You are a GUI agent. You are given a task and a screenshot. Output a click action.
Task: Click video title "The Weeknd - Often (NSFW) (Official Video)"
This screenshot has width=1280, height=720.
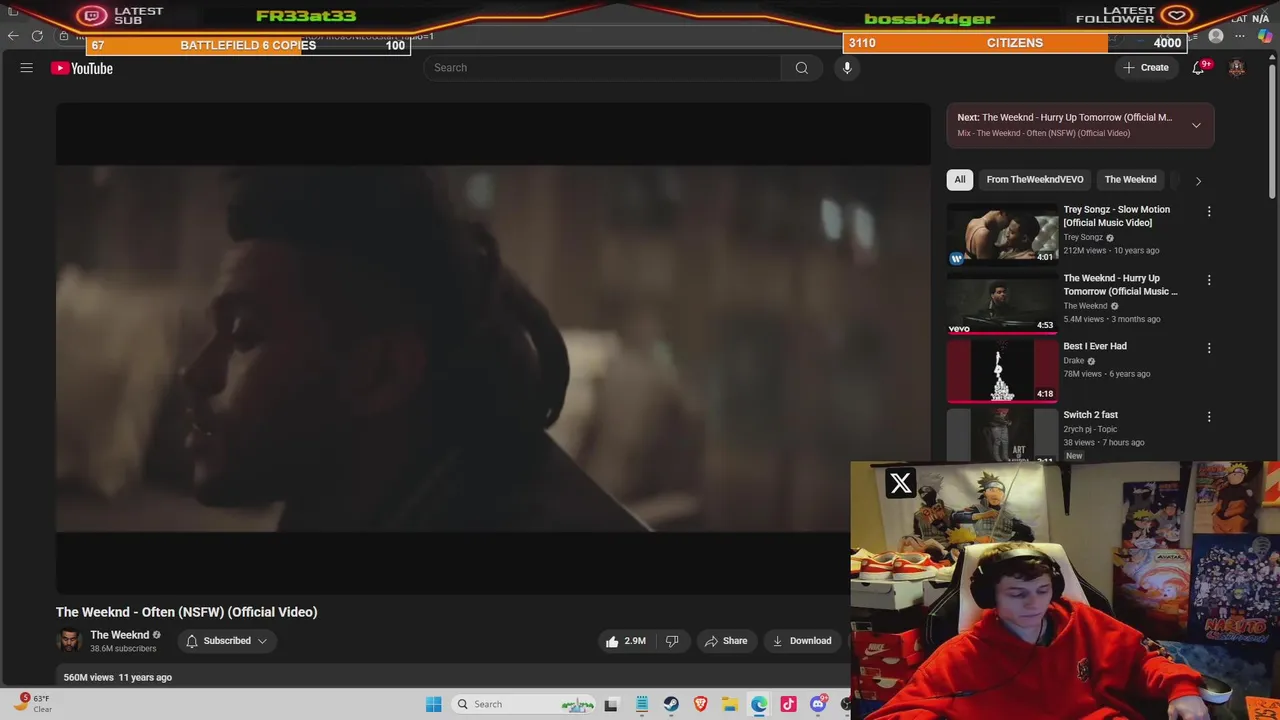tap(186, 612)
